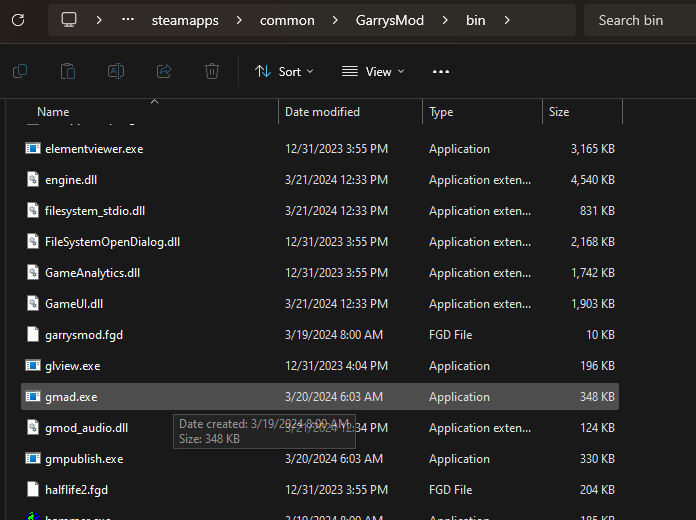
Task: Click the Paste clipboard icon
Action: point(68,71)
